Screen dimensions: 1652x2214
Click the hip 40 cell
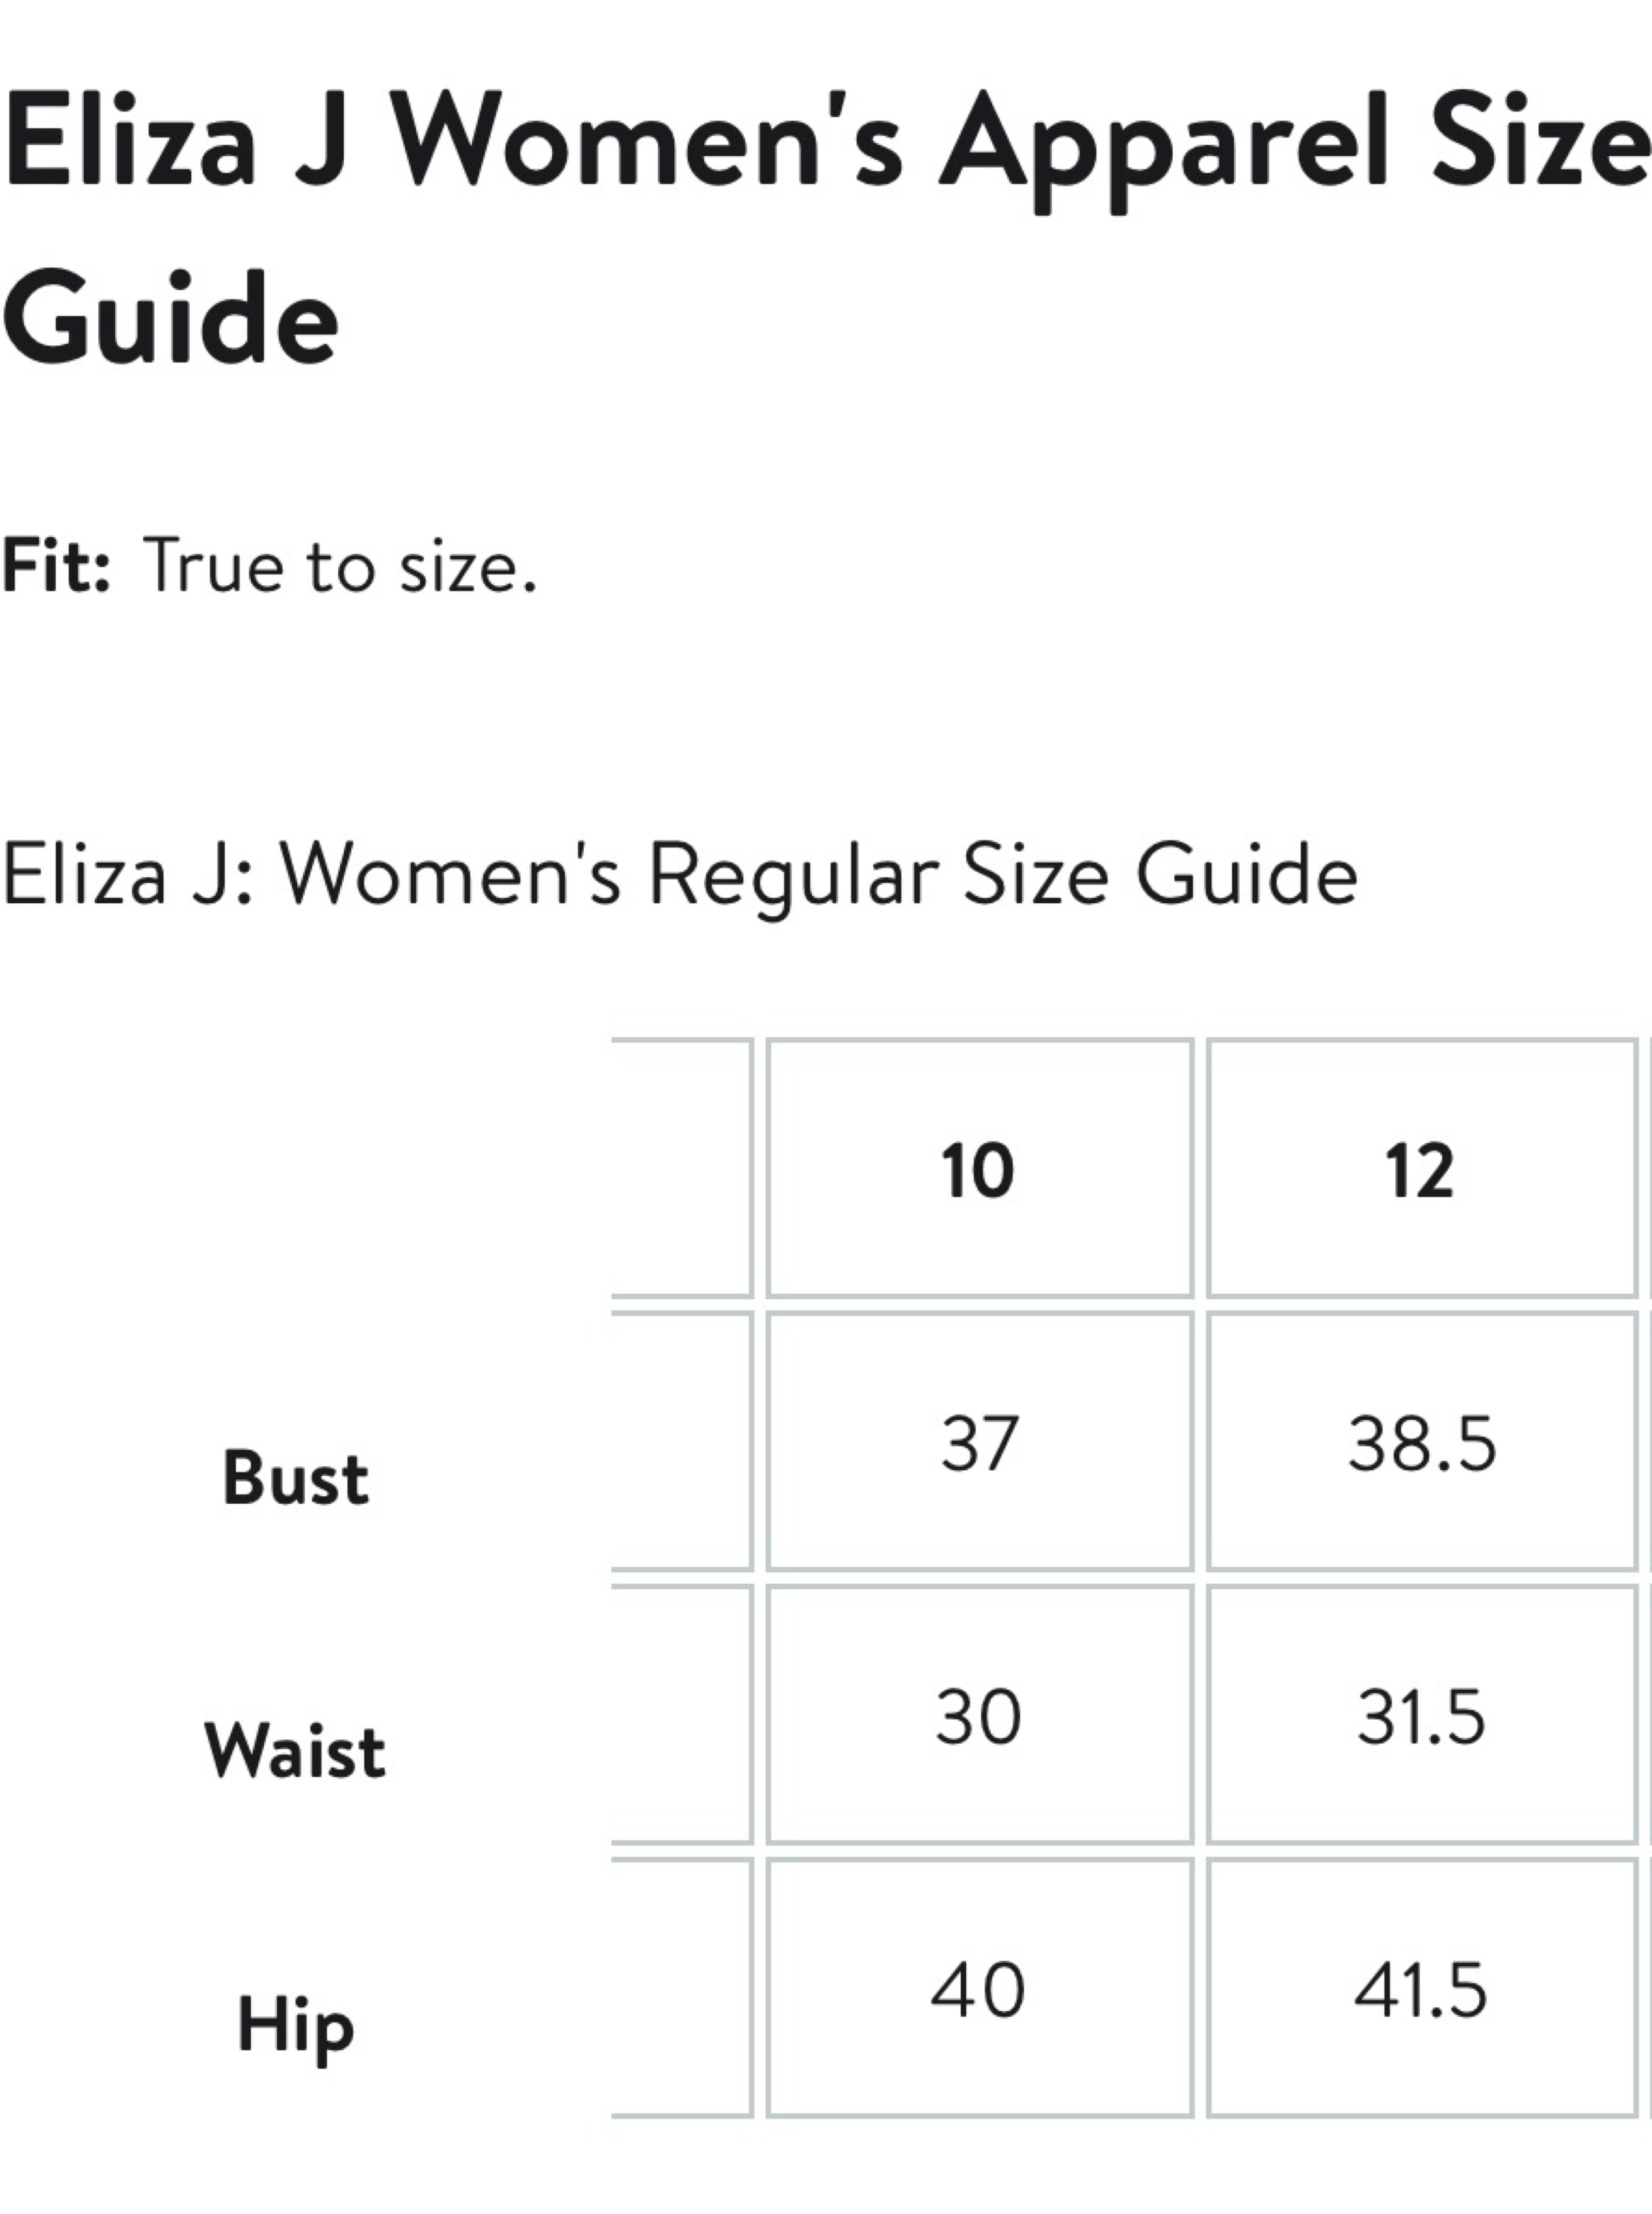[979, 1988]
